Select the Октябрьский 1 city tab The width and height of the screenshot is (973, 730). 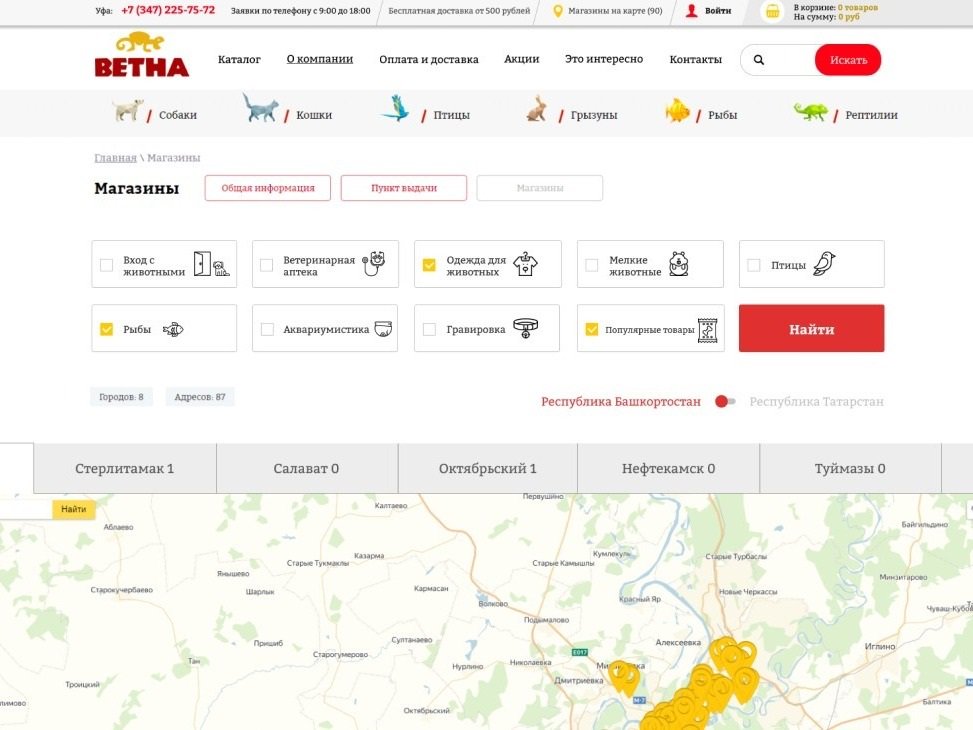tap(488, 469)
